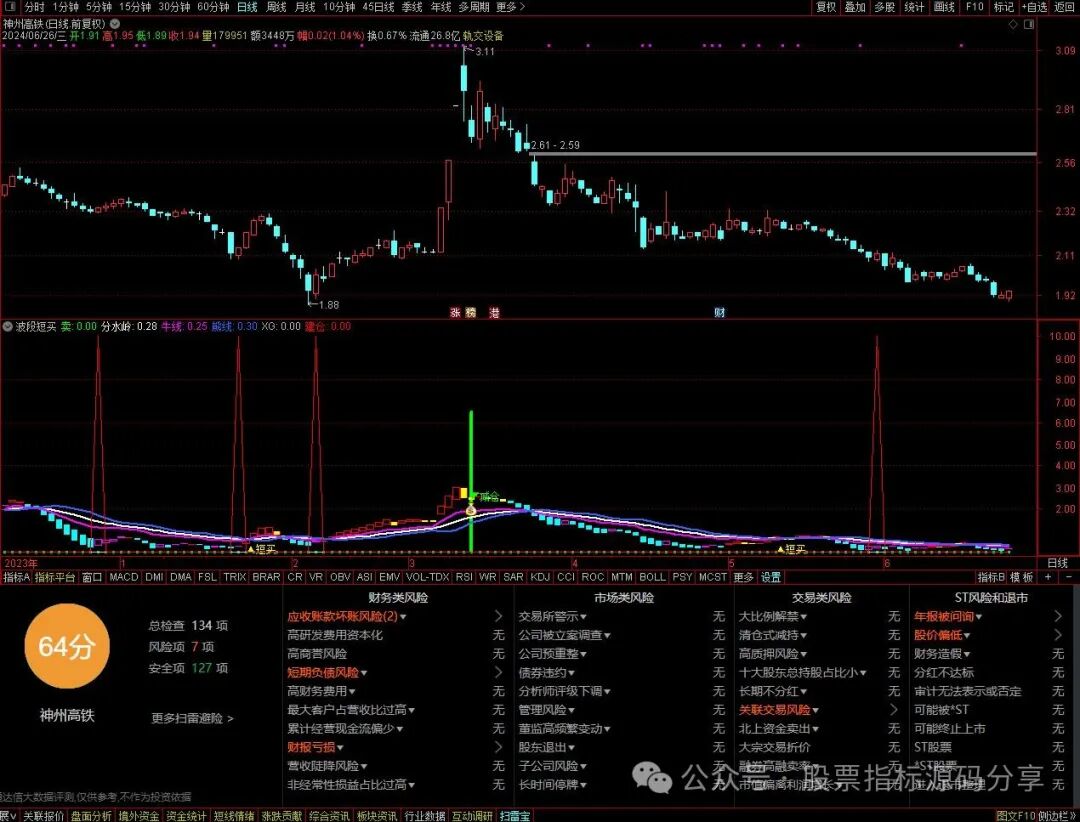Click the plus zoom button beside 模板
The height and width of the screenshot is (822, 1080).
point(1048,577)
